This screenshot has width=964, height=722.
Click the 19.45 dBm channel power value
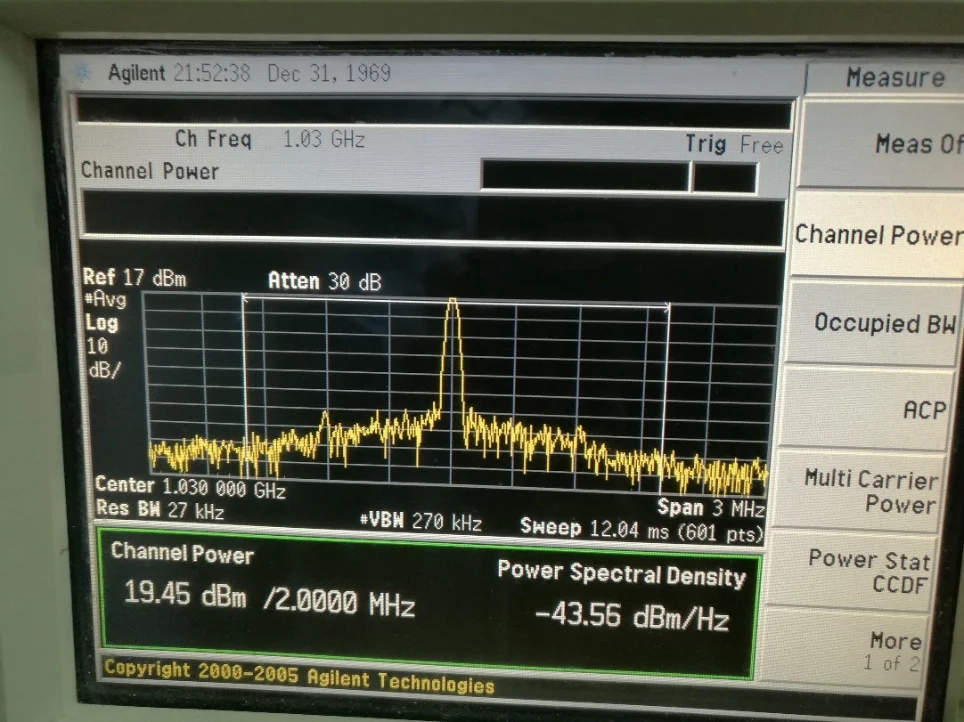pos(185,594)
